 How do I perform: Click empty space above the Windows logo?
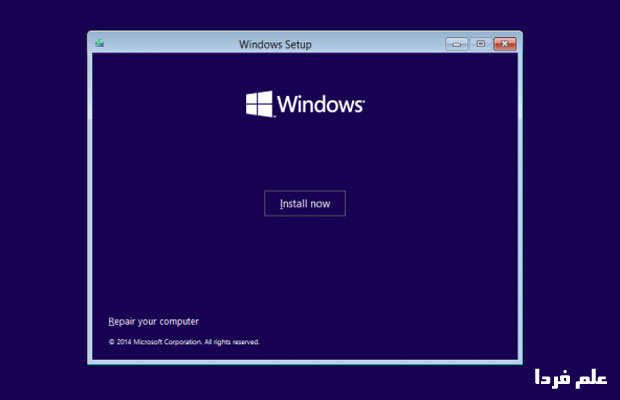(x=304, y=70)
